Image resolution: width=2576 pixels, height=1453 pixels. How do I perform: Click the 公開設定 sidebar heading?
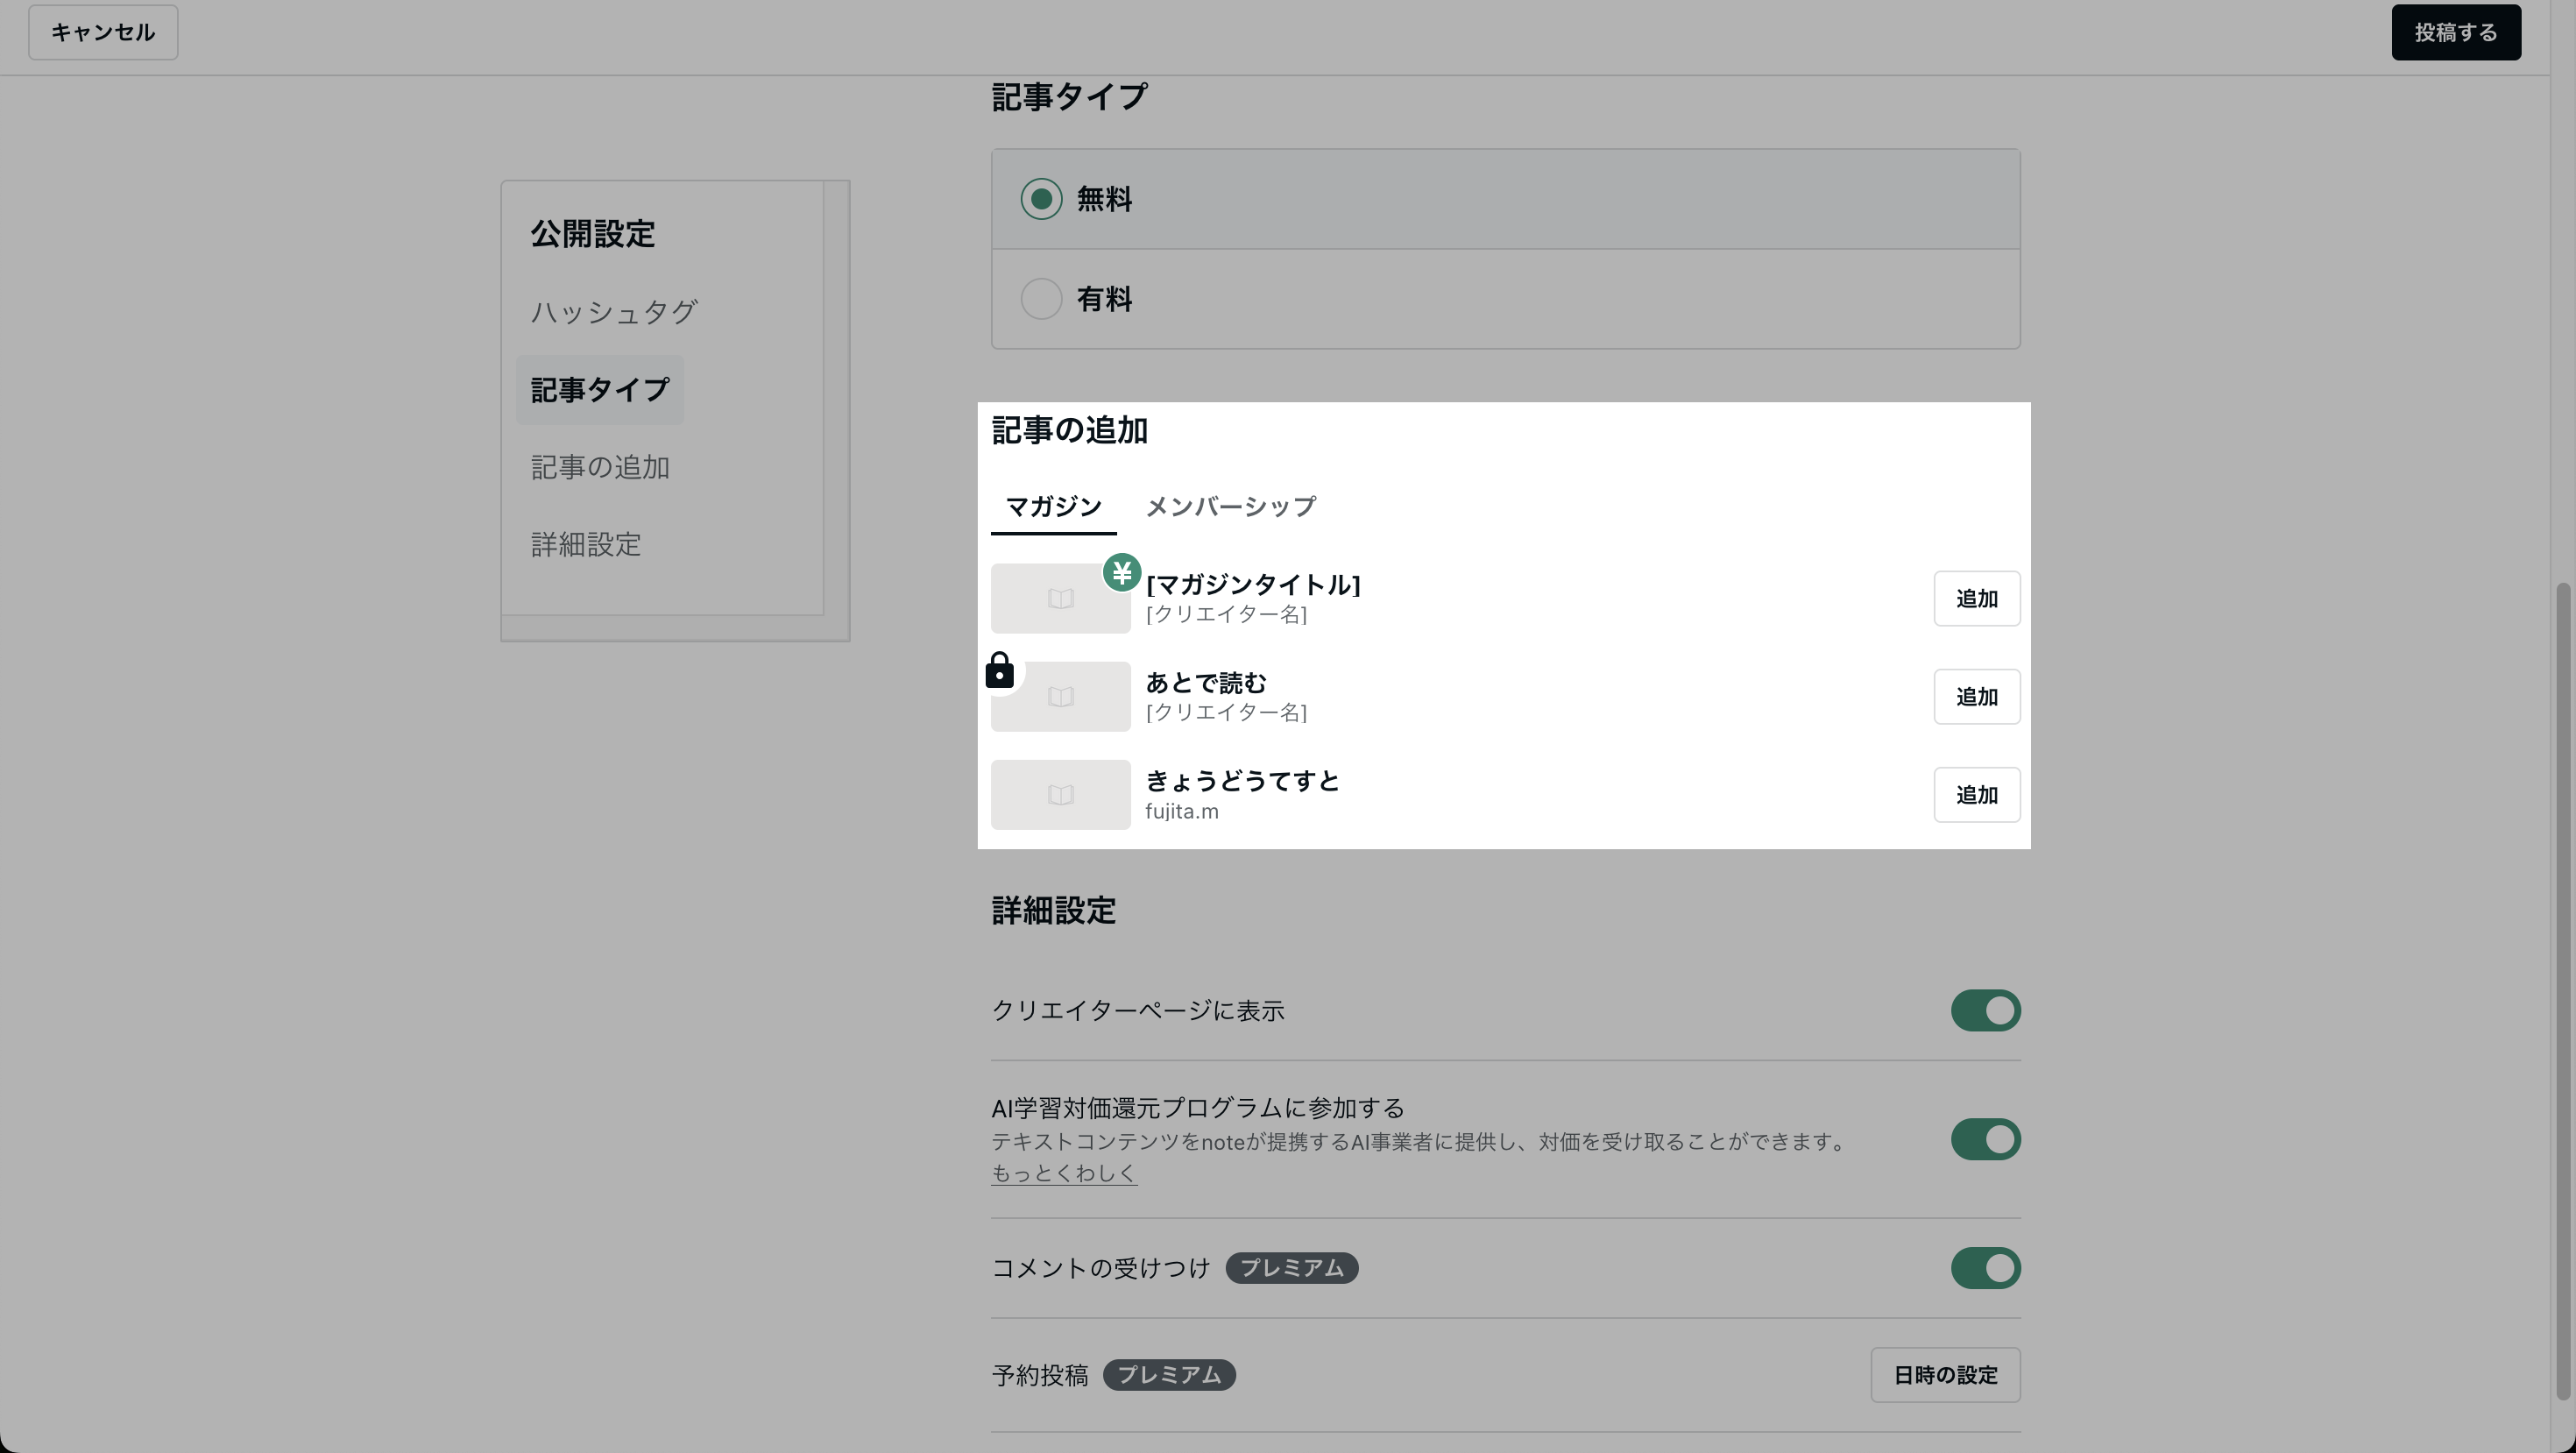point(592,234)
